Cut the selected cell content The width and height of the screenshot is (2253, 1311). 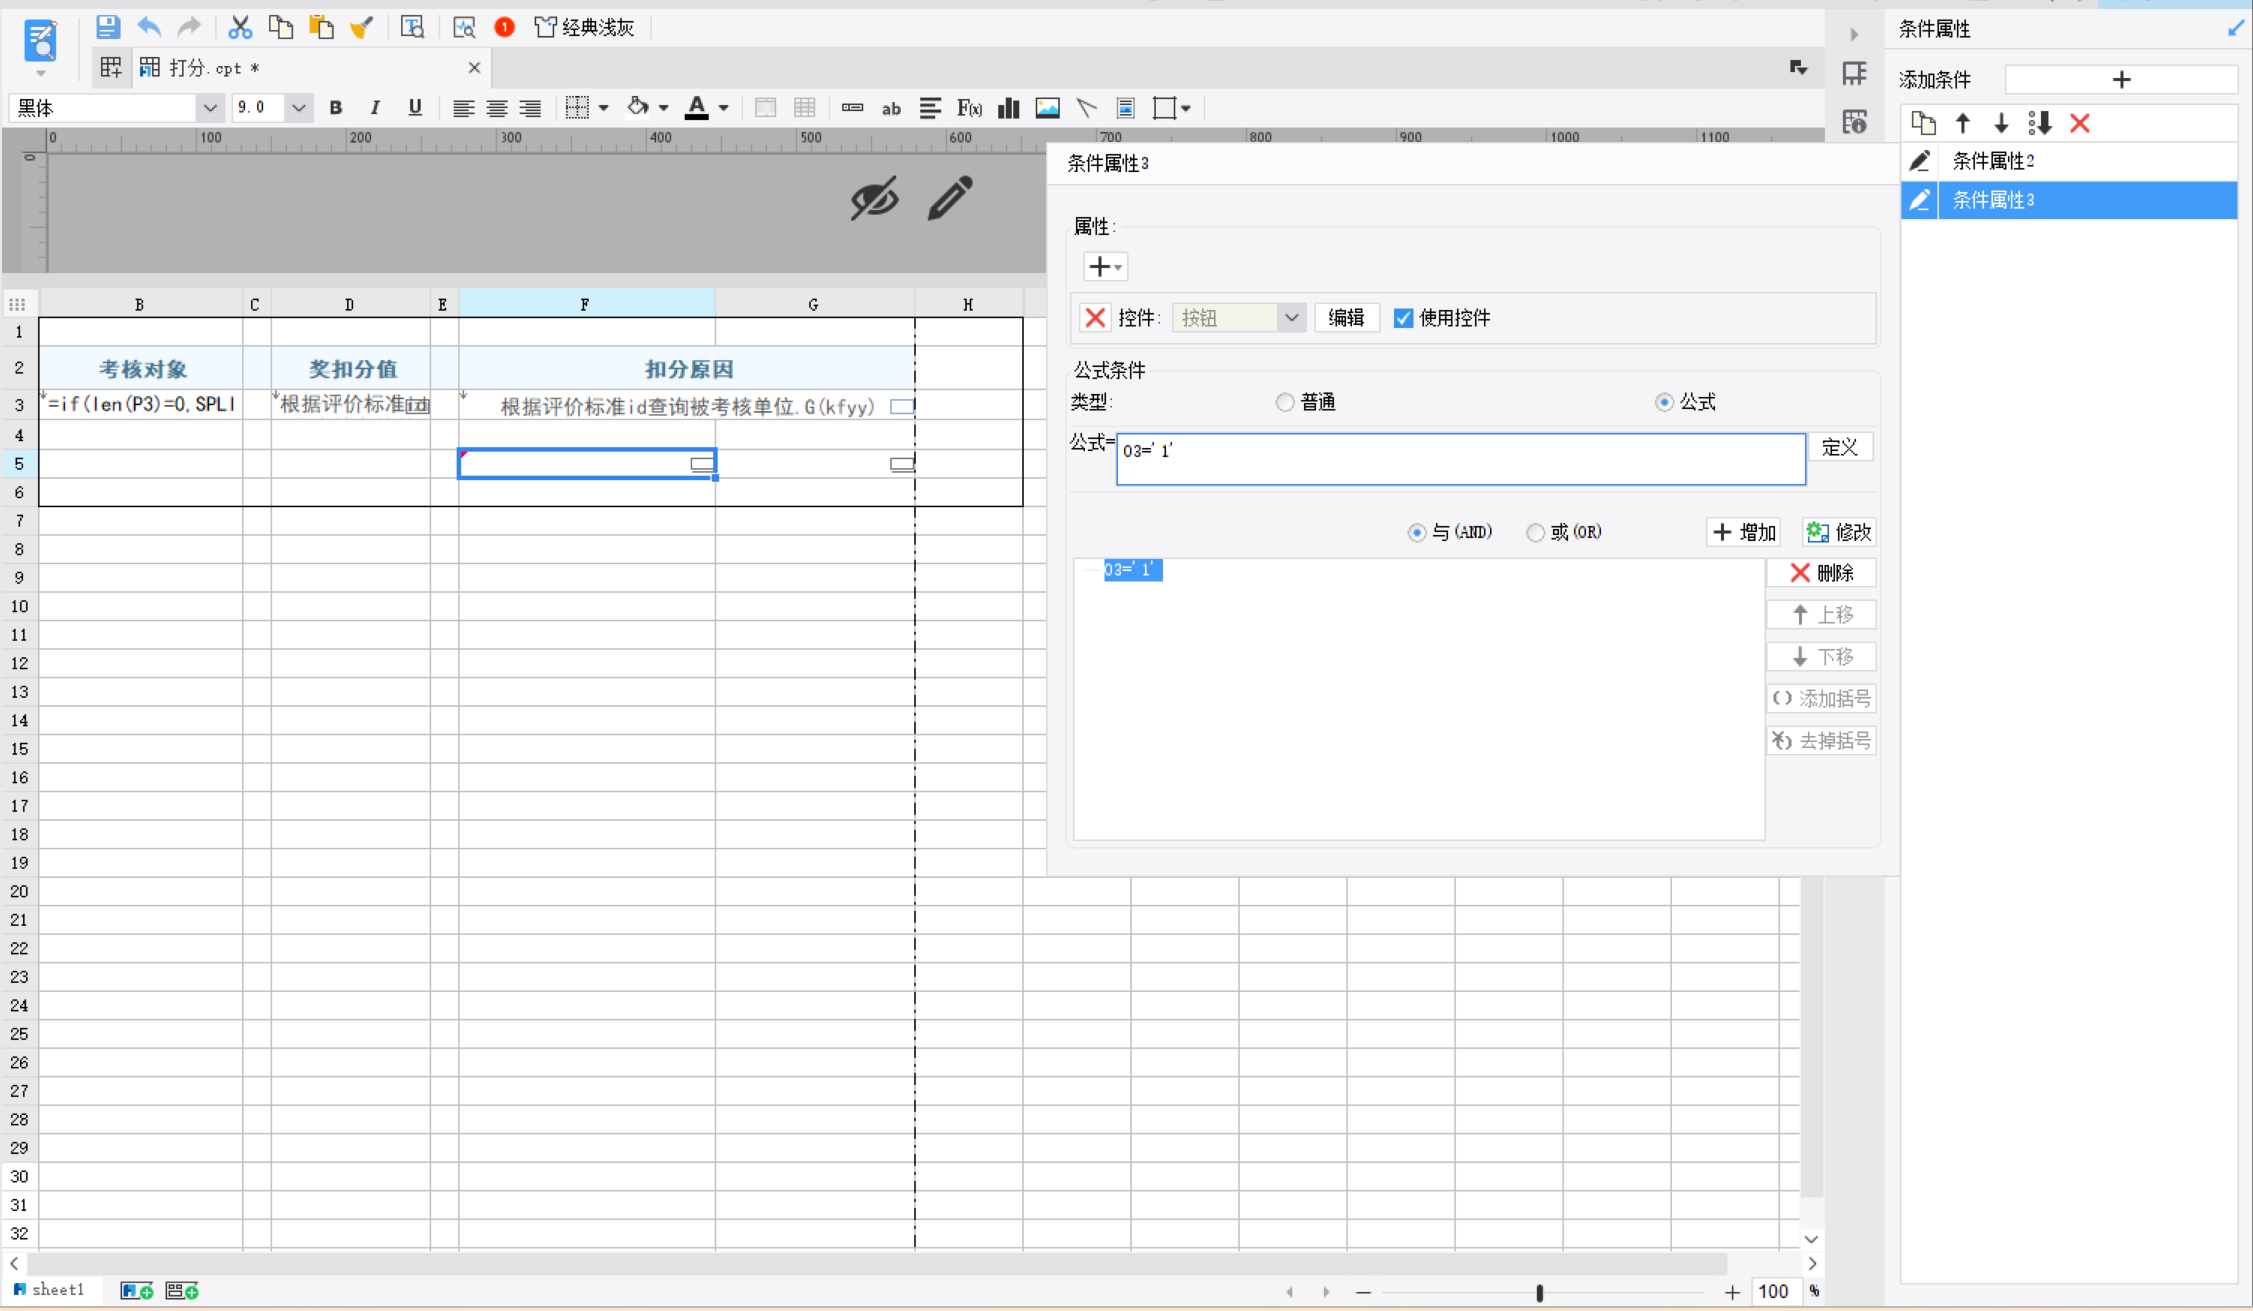[239, 27]
